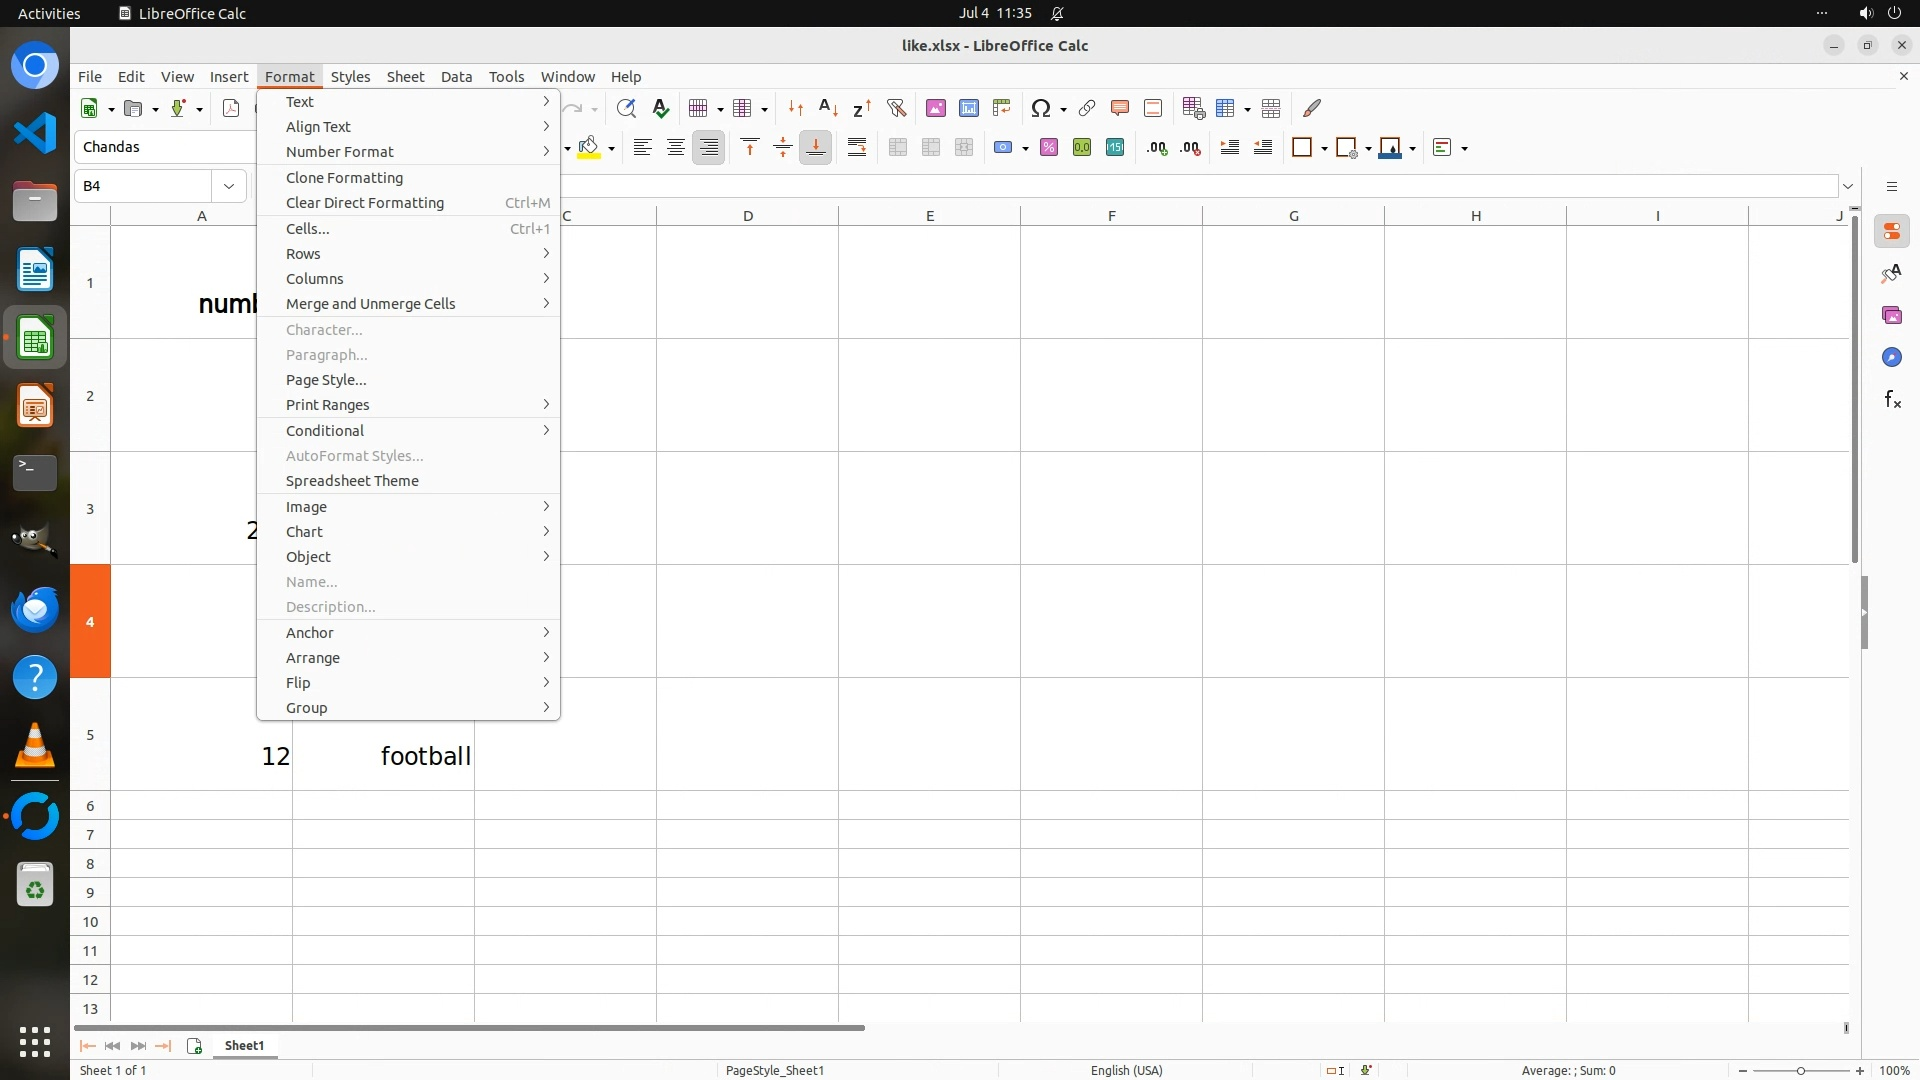Insert an image via toolbar icon
Viewport: 1920px width, 1080px height.
(936, 108)
